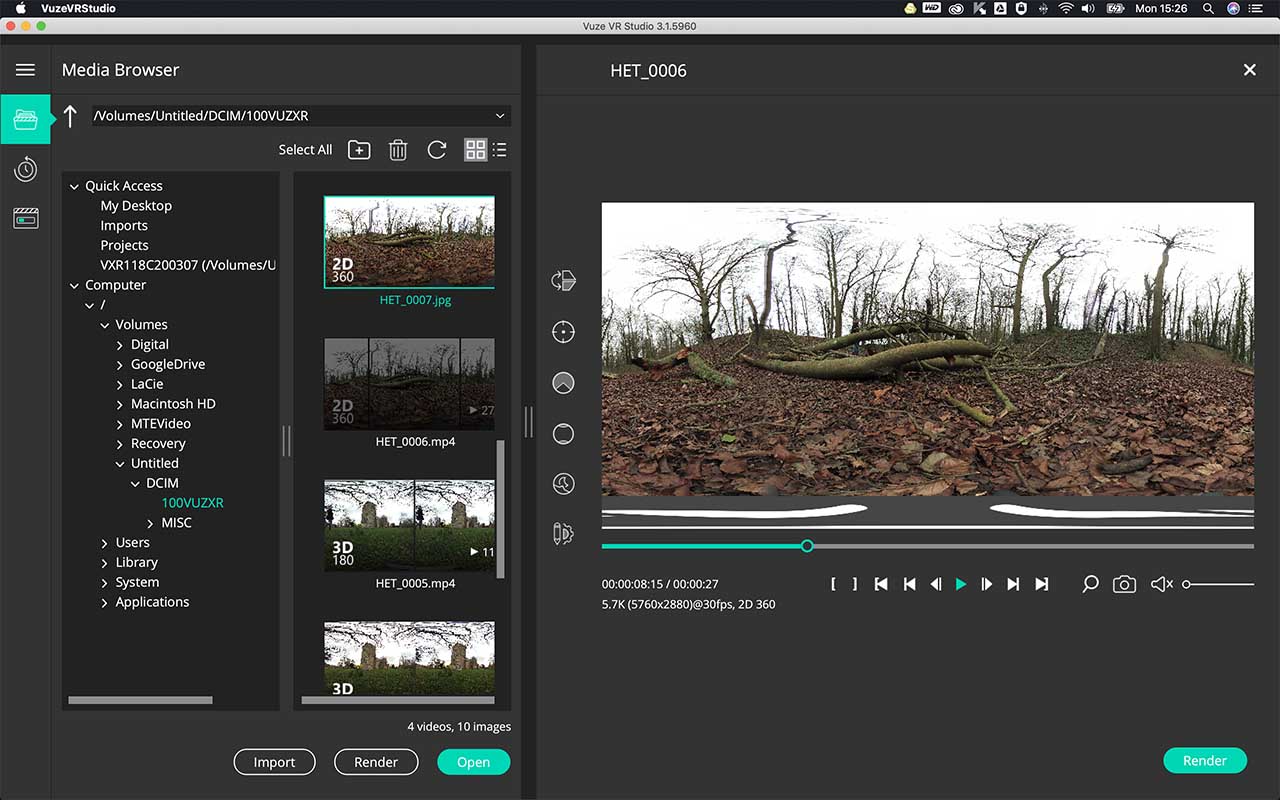The height and width of the screenshot is (800, 1280).
Task: Set the out-point bracket marker
Action: tap(855, 584)
